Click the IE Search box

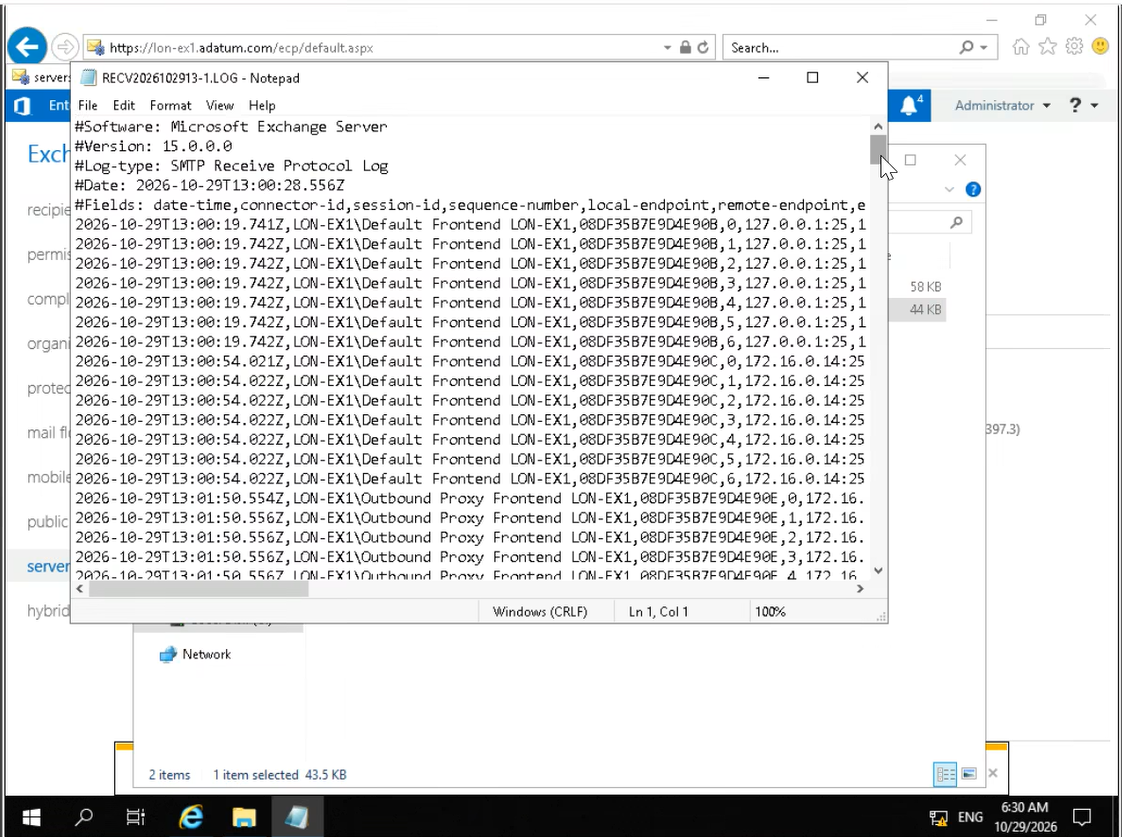pyautogui.click(x=841, y=47)
